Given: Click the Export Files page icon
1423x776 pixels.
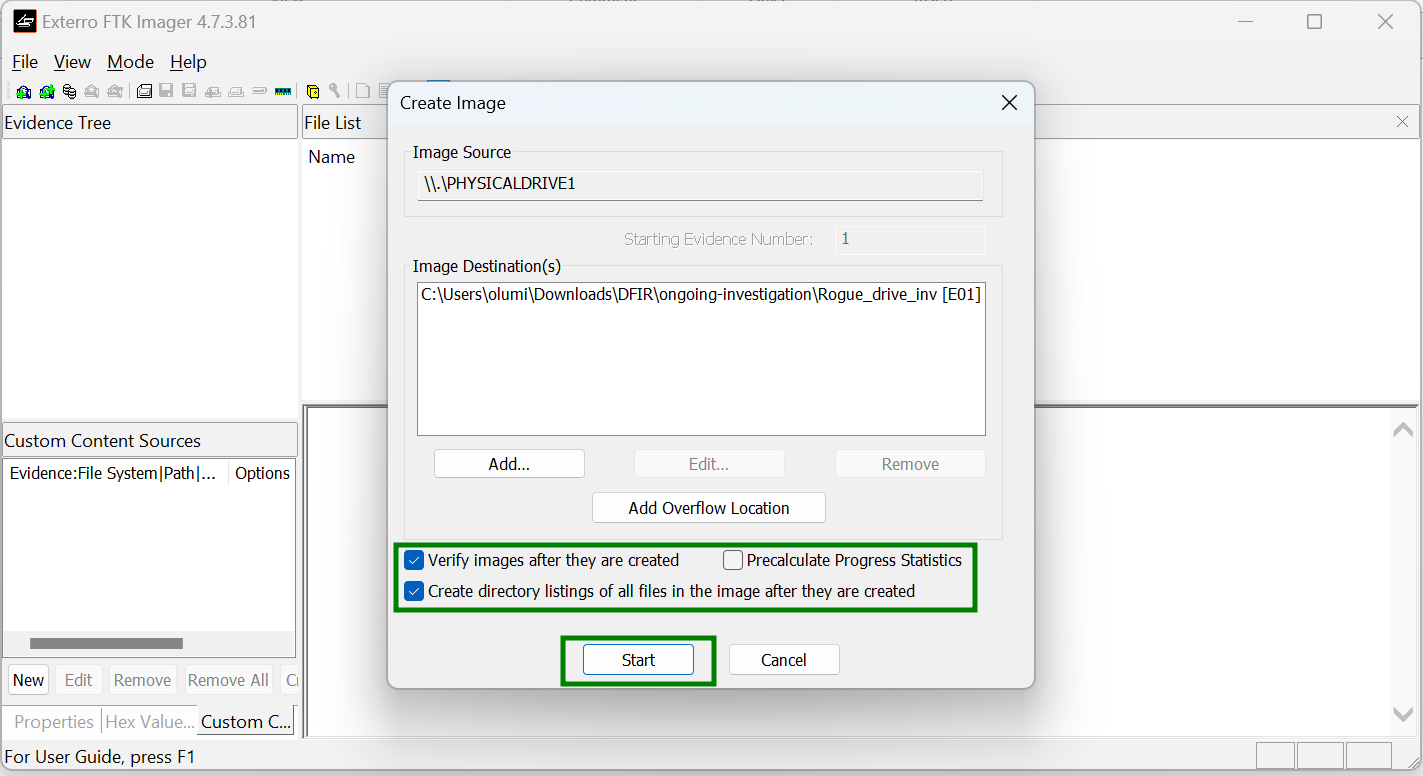Looking at the screenshot, I should coord(363,92).
